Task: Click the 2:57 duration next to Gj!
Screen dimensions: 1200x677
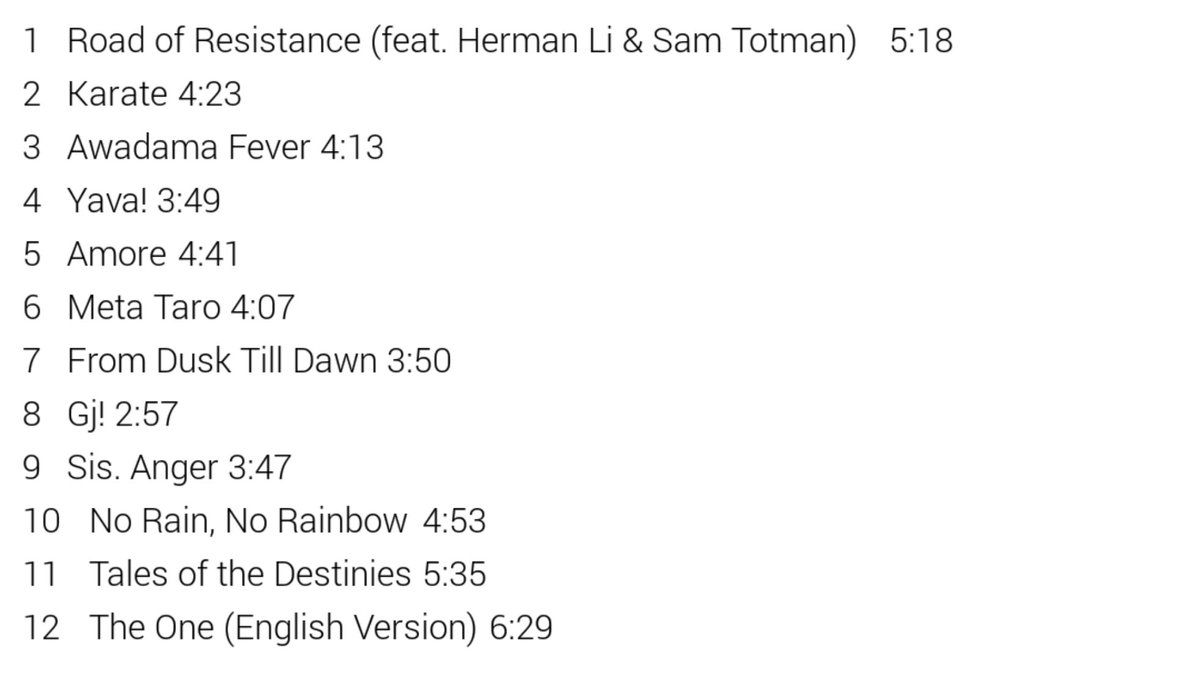Action: [146, 414]
